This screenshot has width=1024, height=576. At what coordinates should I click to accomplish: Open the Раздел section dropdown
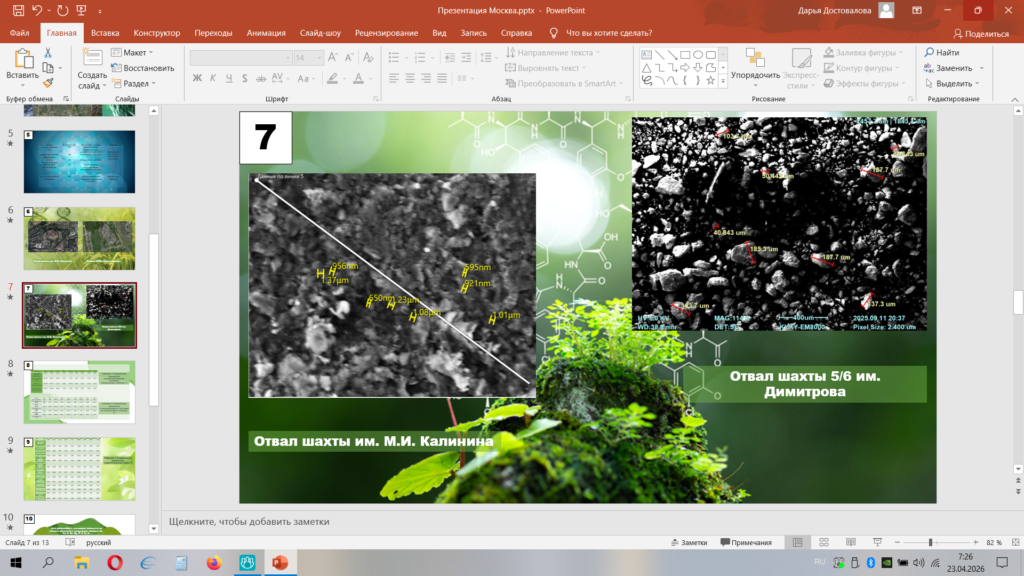[x=137, y=84]
